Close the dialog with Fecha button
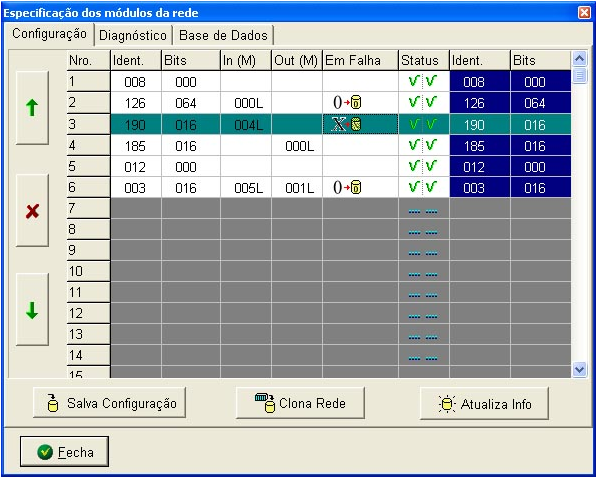The image size is (597, 477). coord(64,452)
